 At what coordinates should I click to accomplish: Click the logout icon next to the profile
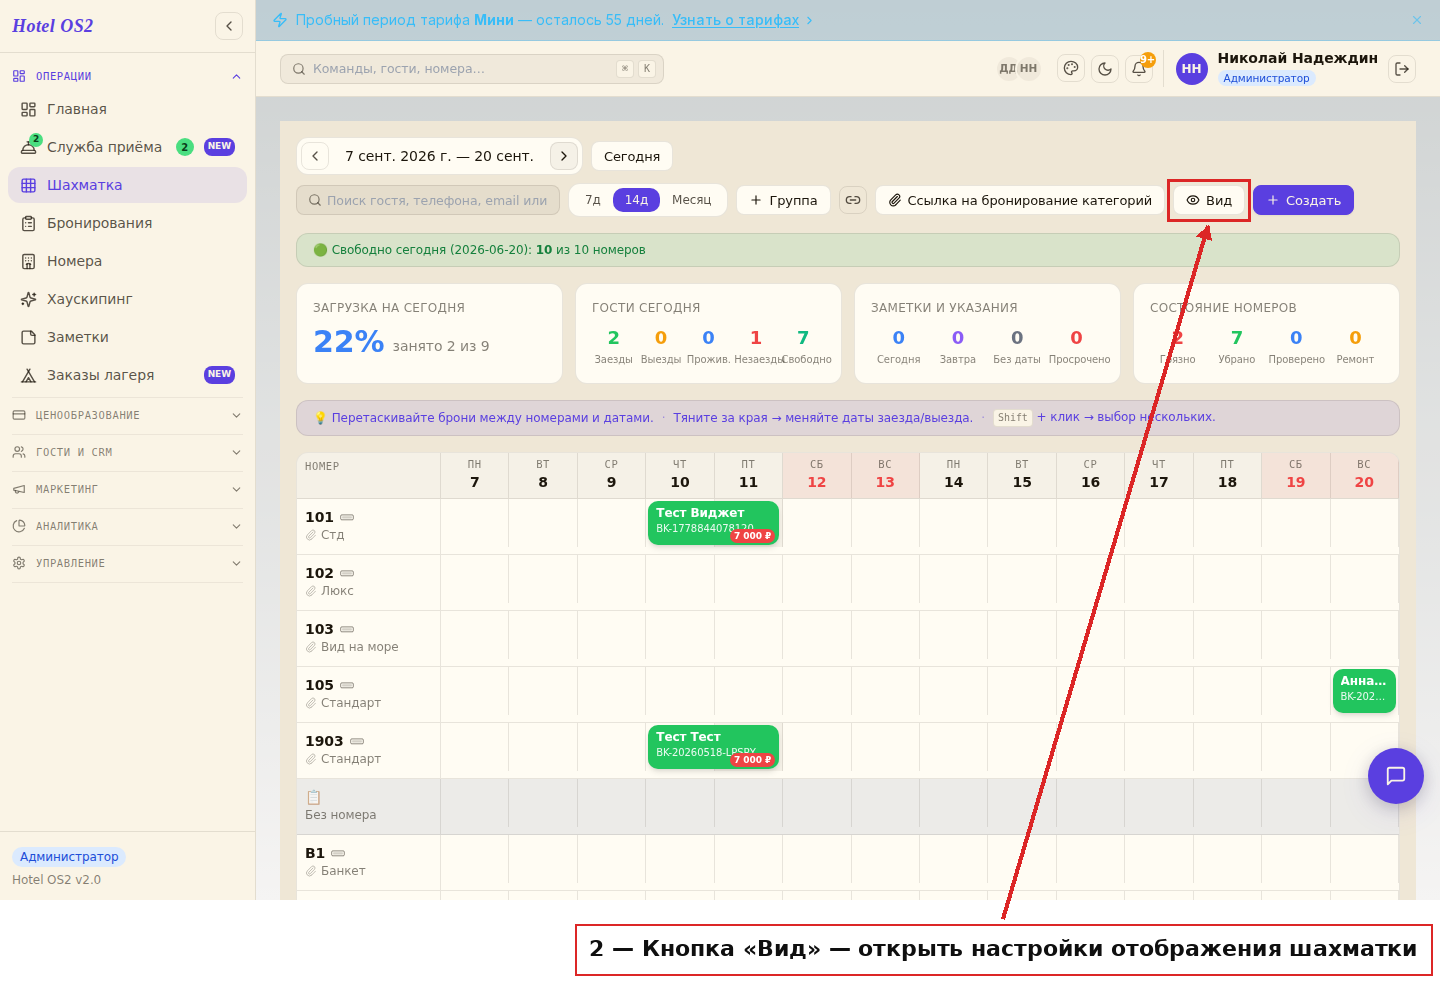[1402, 69]
